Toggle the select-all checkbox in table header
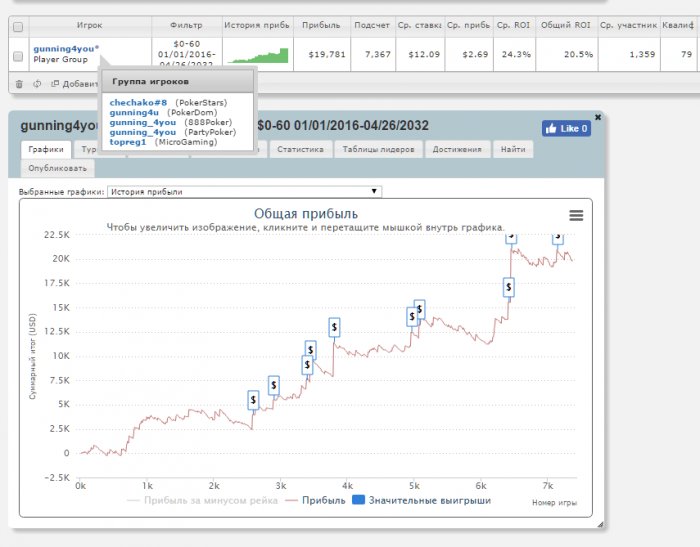Viewport: 700px width, 547px height. (x=18, y=27)
